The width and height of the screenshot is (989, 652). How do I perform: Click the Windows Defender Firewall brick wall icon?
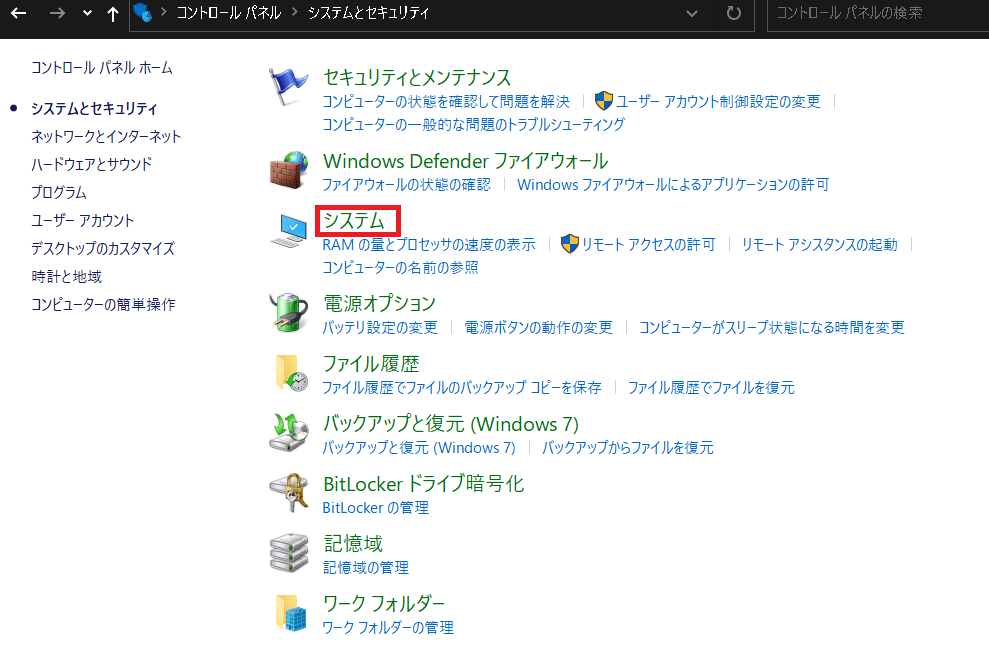[289, 171]
